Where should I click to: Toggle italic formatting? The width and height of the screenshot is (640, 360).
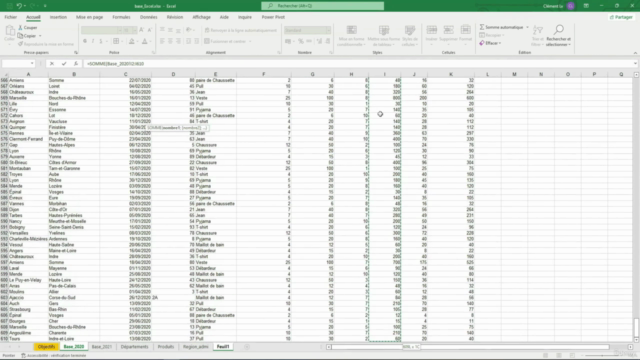93,41
